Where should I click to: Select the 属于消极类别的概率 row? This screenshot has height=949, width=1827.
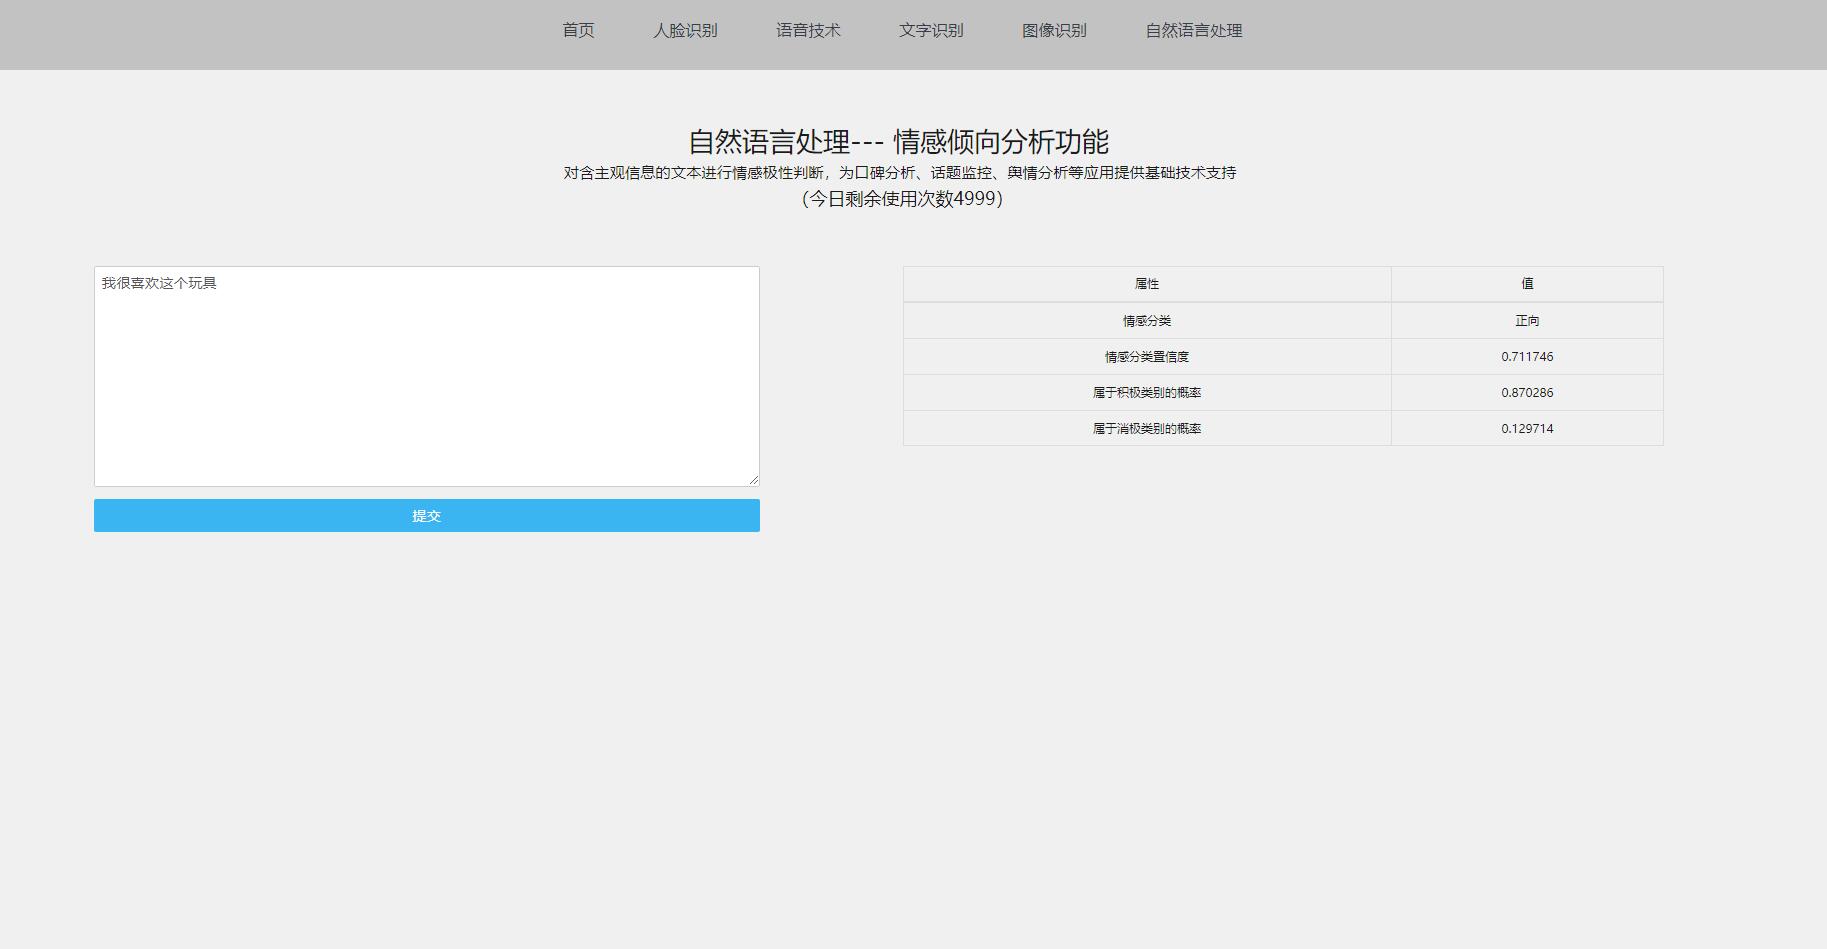click(1147, 428)
